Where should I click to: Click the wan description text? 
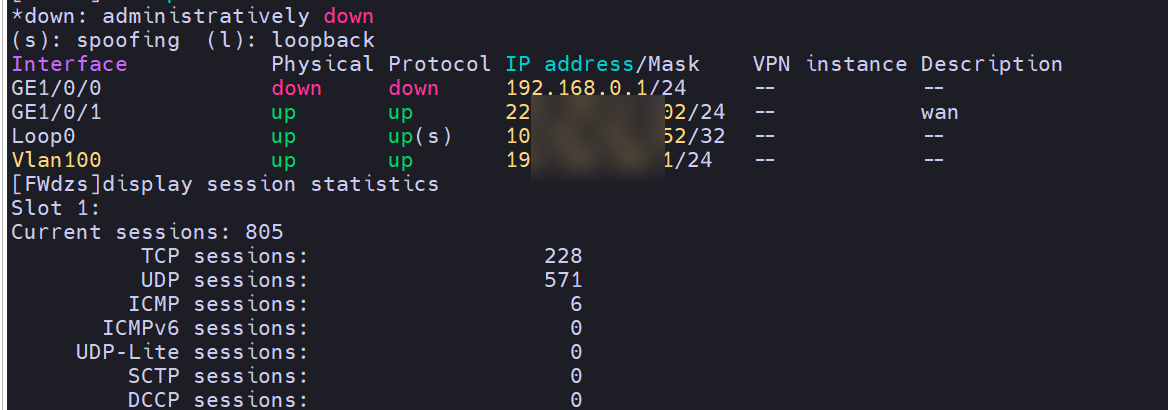939,113
